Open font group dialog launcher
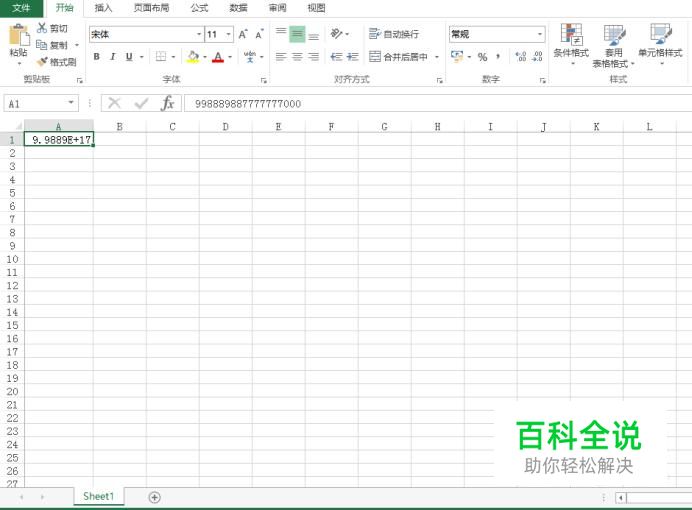The width and height of the screenshot is (692, 510). click(x=263, y=80)
